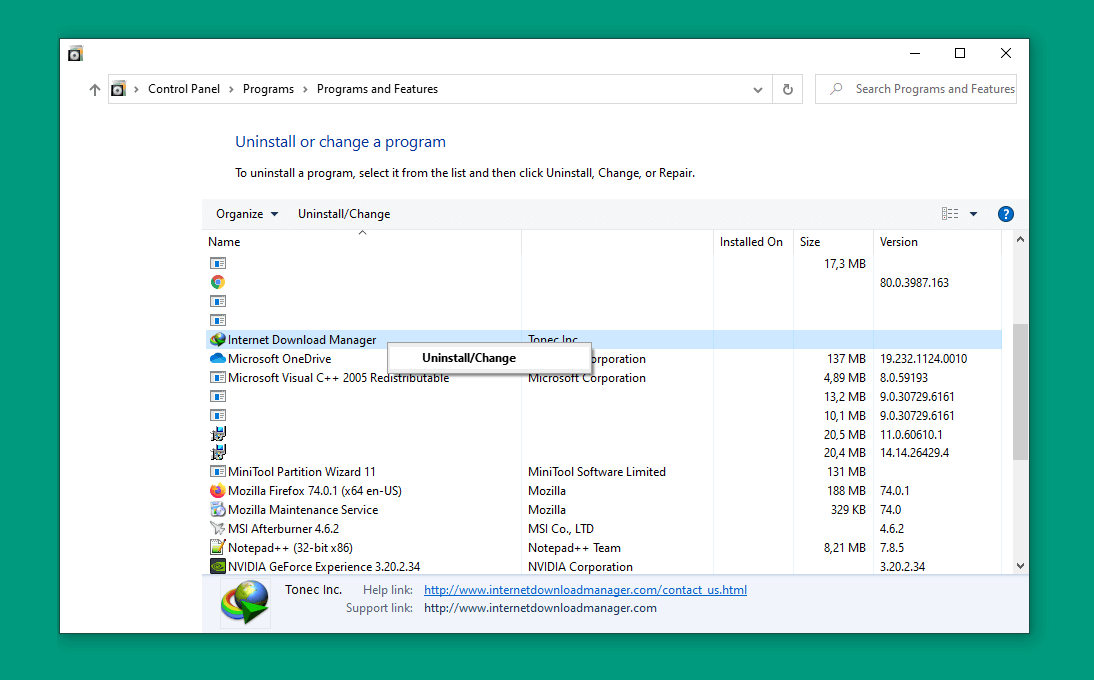
Task: Click the Notepad++ icon in the list
Action: [x=218, y=547]
